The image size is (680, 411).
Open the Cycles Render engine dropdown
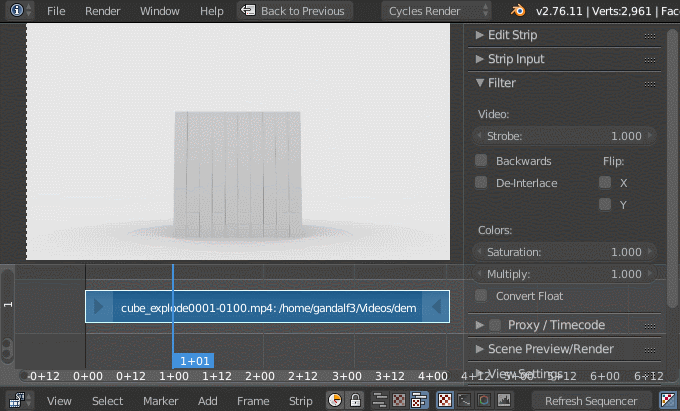pyautogui.click(x=436, y=10)
